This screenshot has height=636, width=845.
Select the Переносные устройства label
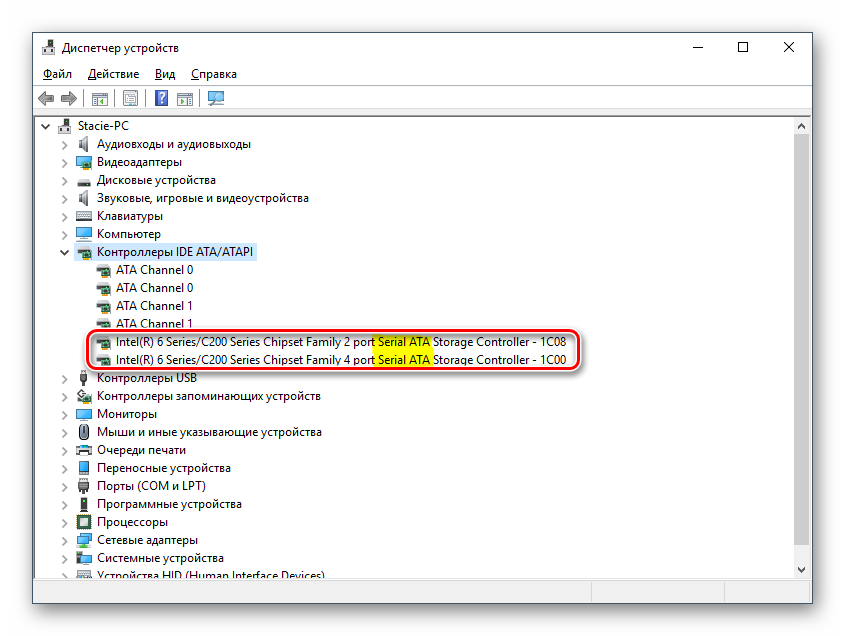click(x=164, y=468)
